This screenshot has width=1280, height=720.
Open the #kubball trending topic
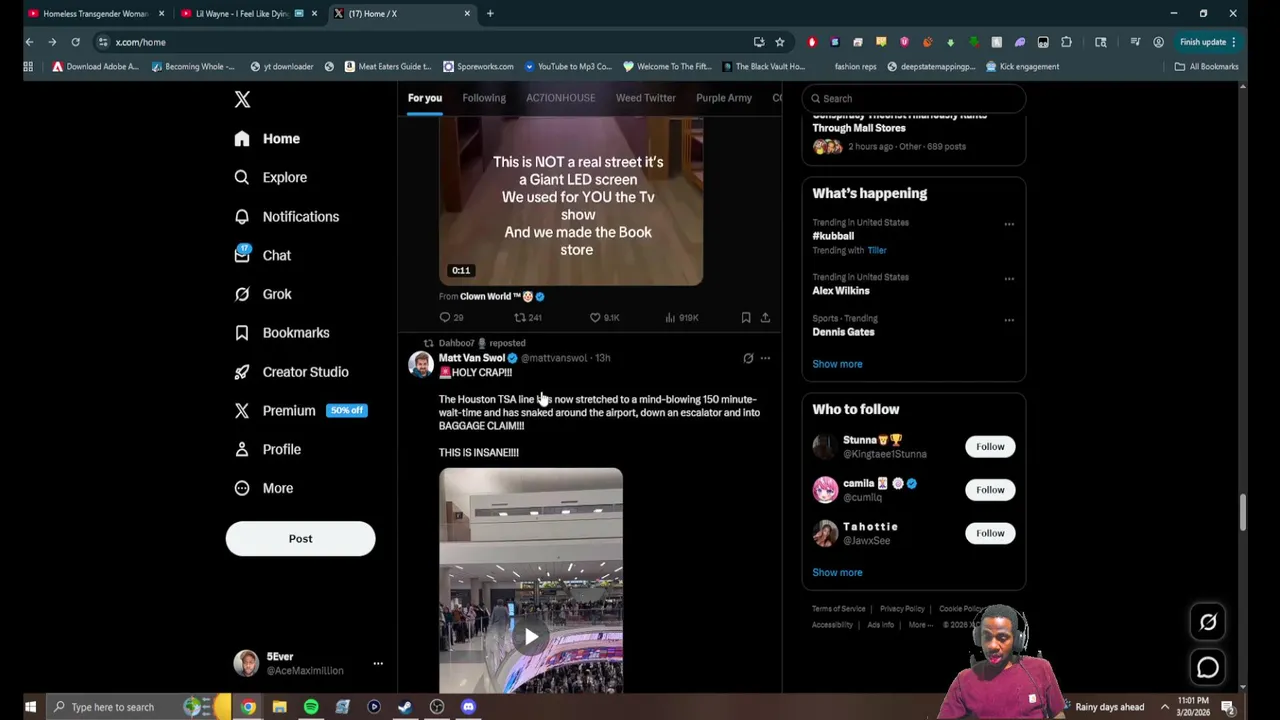833,236
